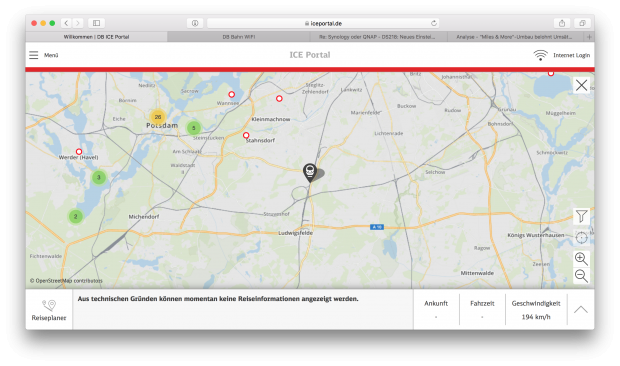
Task: Expand the trip info panel chevron
Action: pyautogui.click(x=580, y=309)
